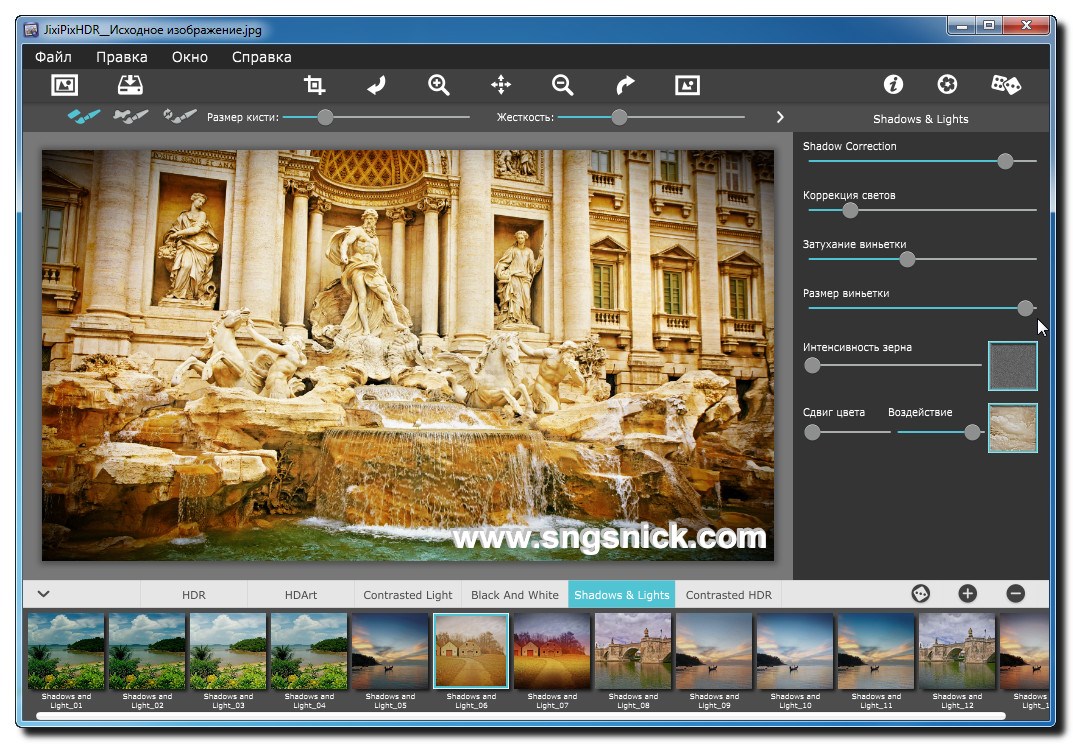Switch to the HDArt tab

click(x=300, y=595)
